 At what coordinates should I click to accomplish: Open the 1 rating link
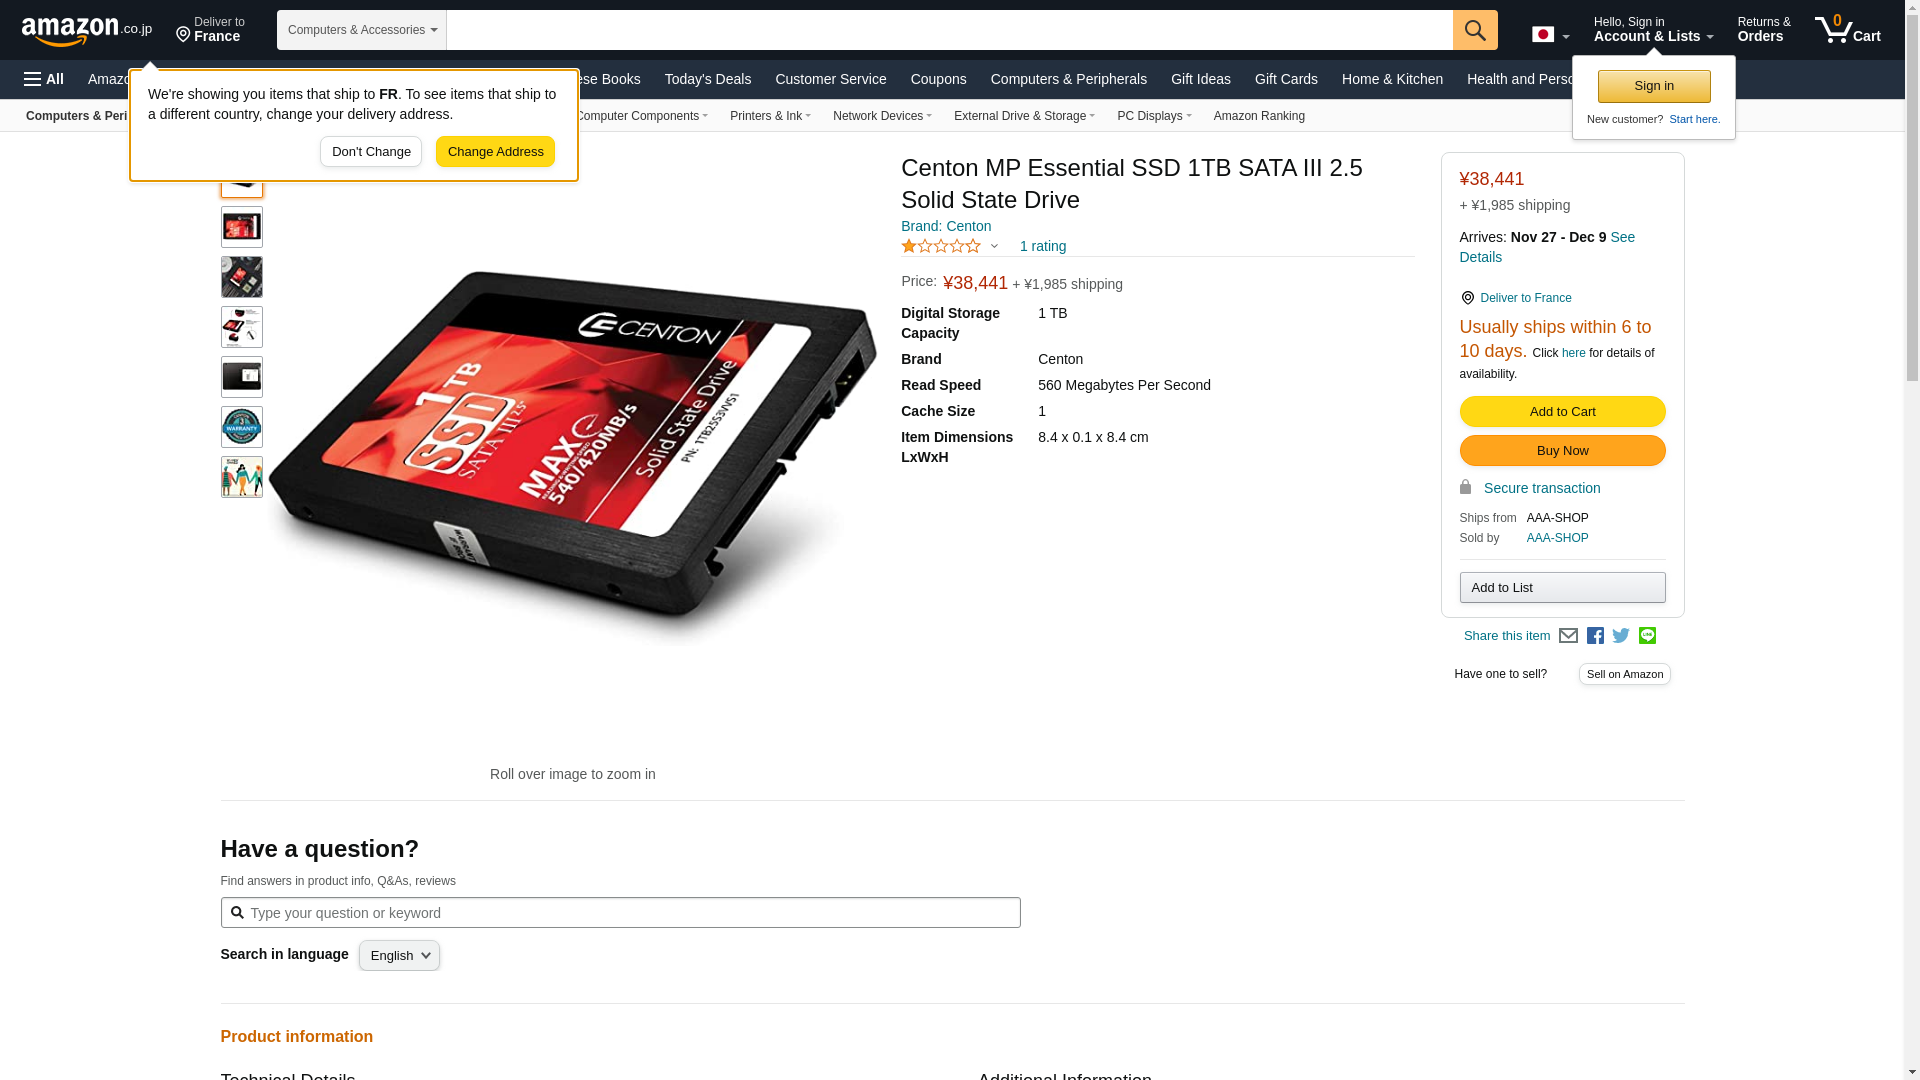click(1042, 246)
